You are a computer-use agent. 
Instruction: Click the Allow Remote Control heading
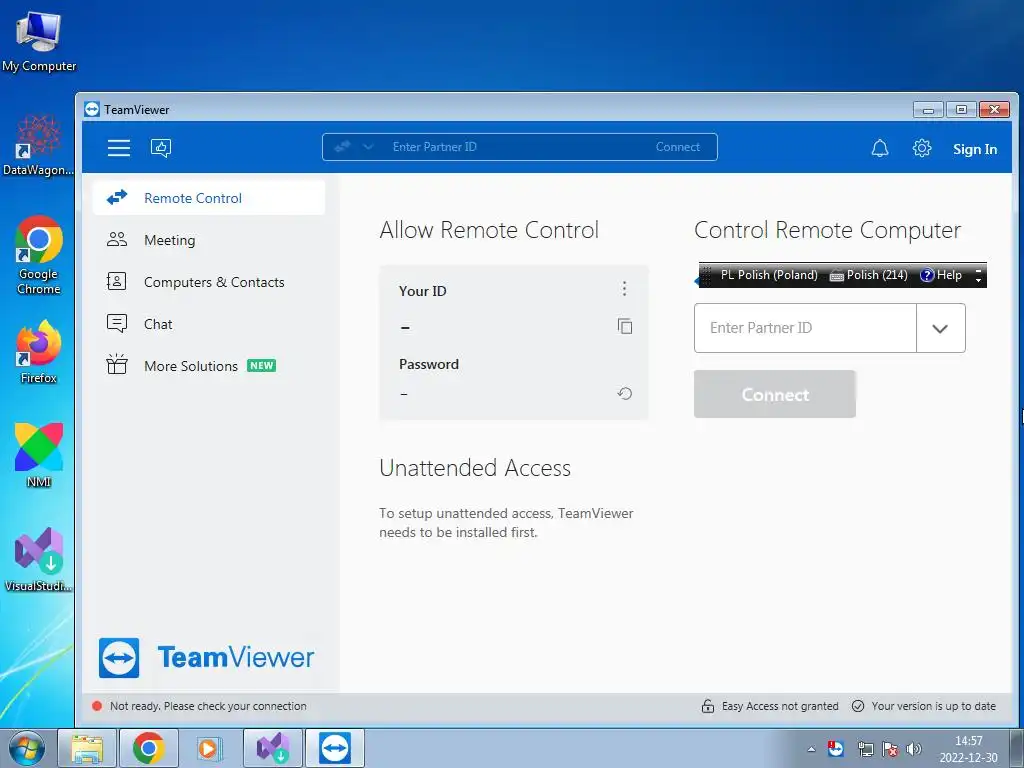pyautogui.click(x=488, y=230)
